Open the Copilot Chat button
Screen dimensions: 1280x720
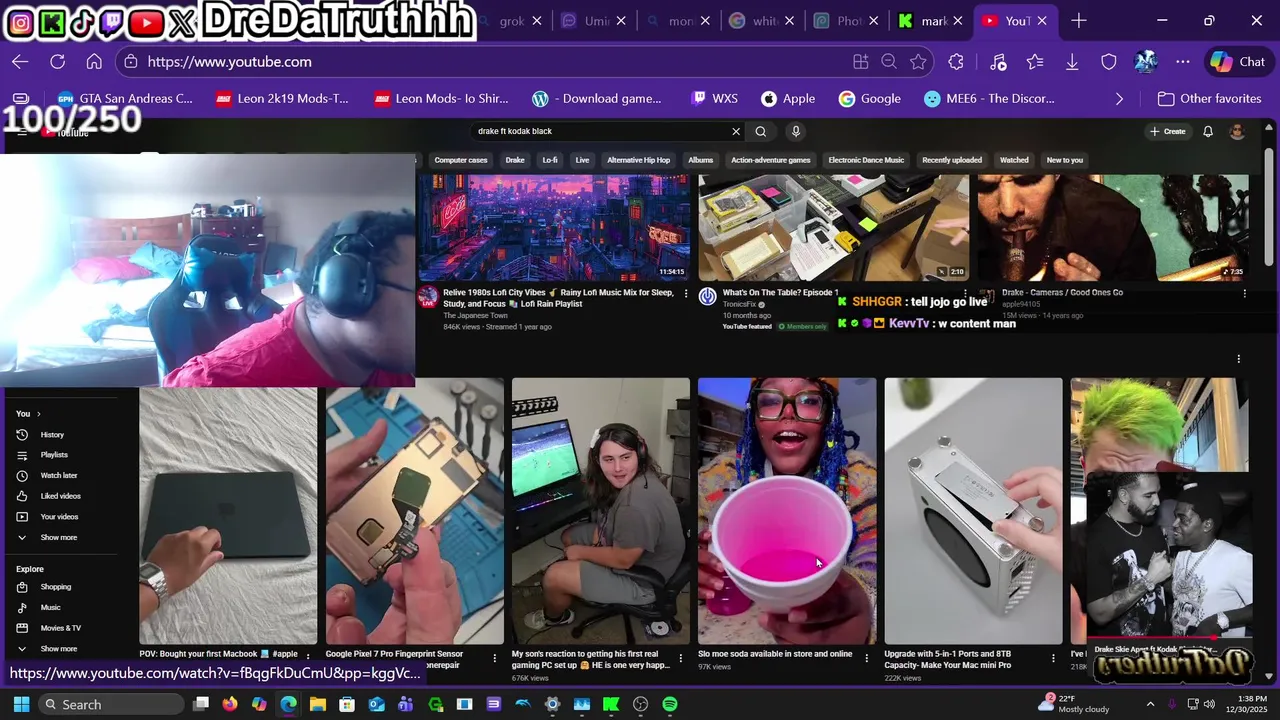point(1238,62)
